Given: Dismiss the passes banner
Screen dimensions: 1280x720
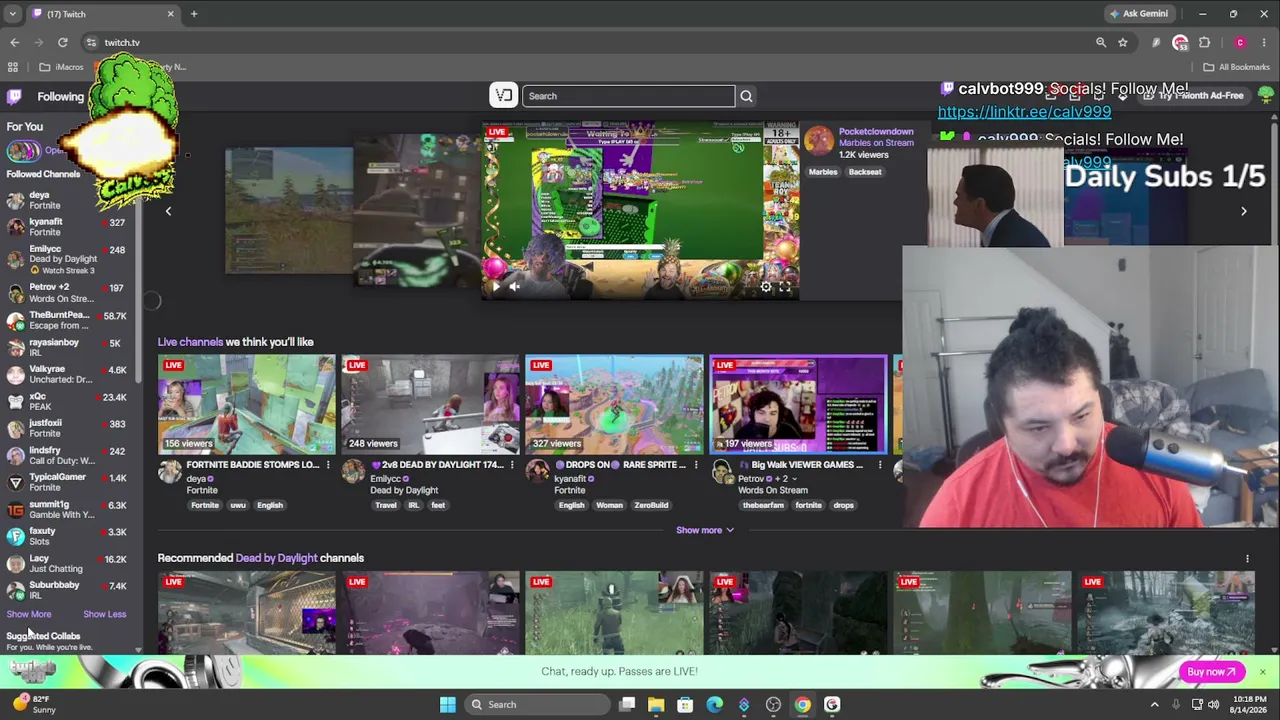Looking at the screenshot, I should point(1263,672).
